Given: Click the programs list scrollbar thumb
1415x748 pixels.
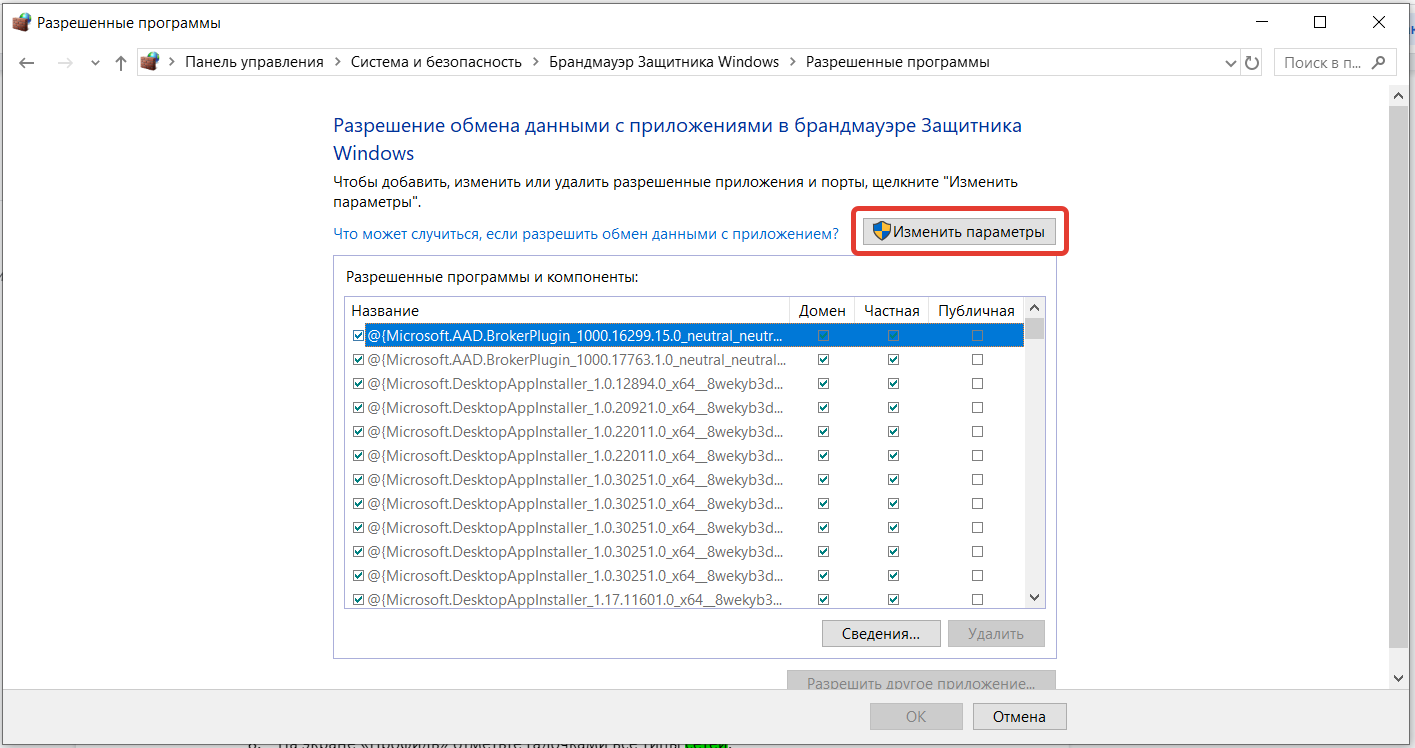Looking at the screenshot, I should 1036,329.
